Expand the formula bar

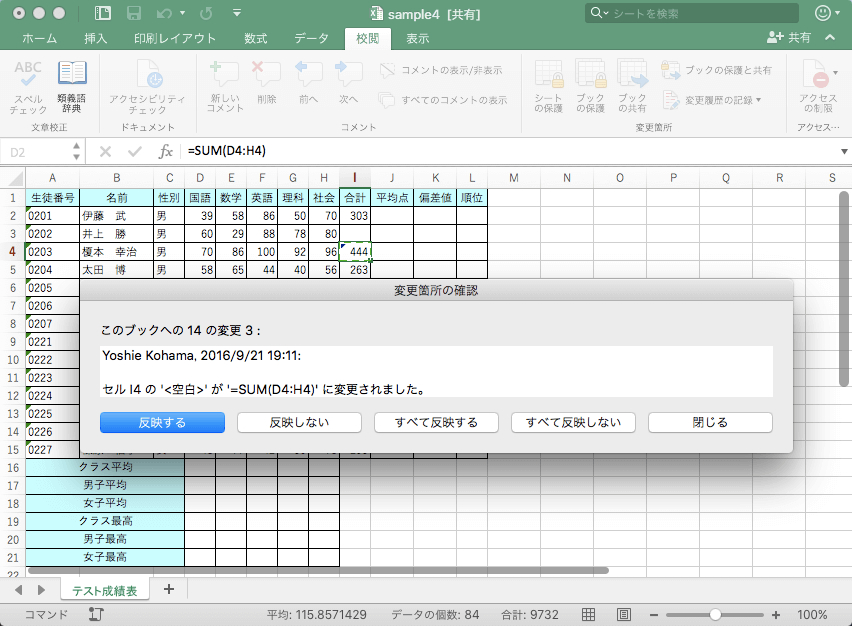click(x=844, y=152)
